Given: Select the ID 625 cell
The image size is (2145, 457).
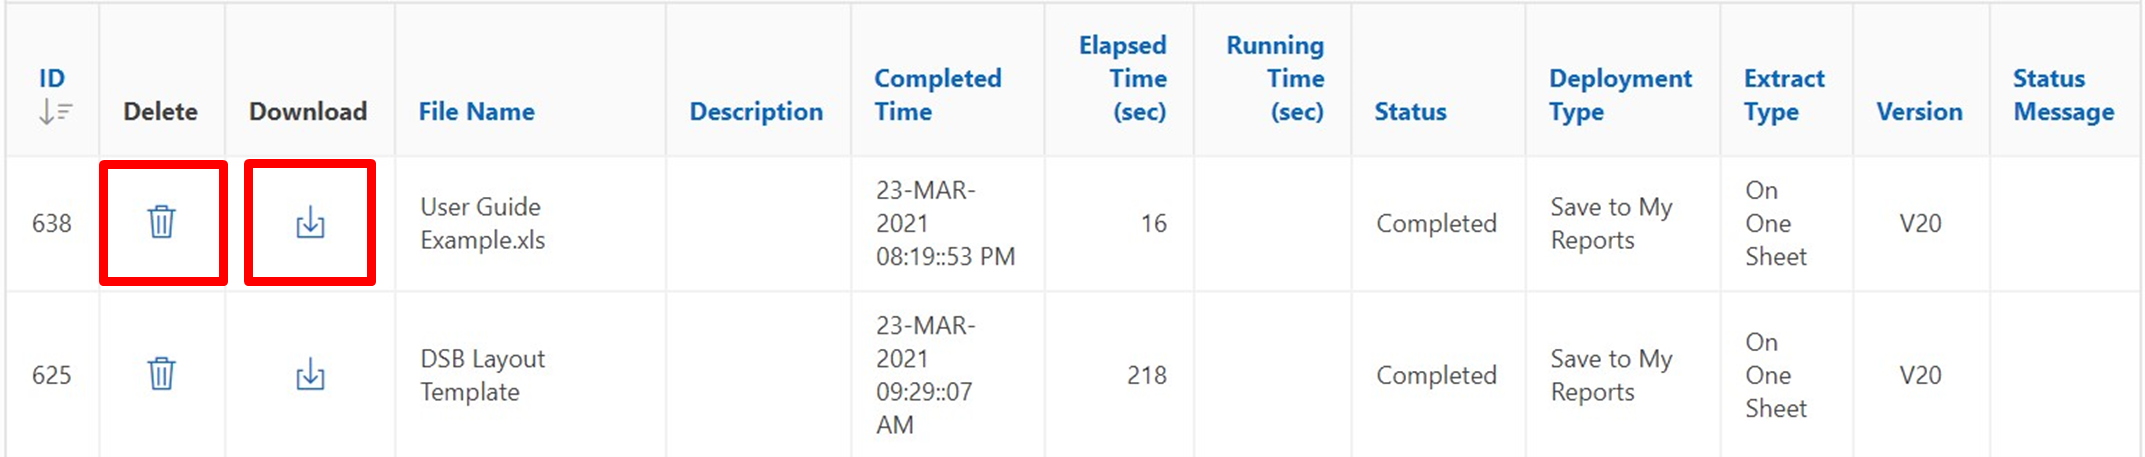Looking at the screenshot, I should click(52, 375).
